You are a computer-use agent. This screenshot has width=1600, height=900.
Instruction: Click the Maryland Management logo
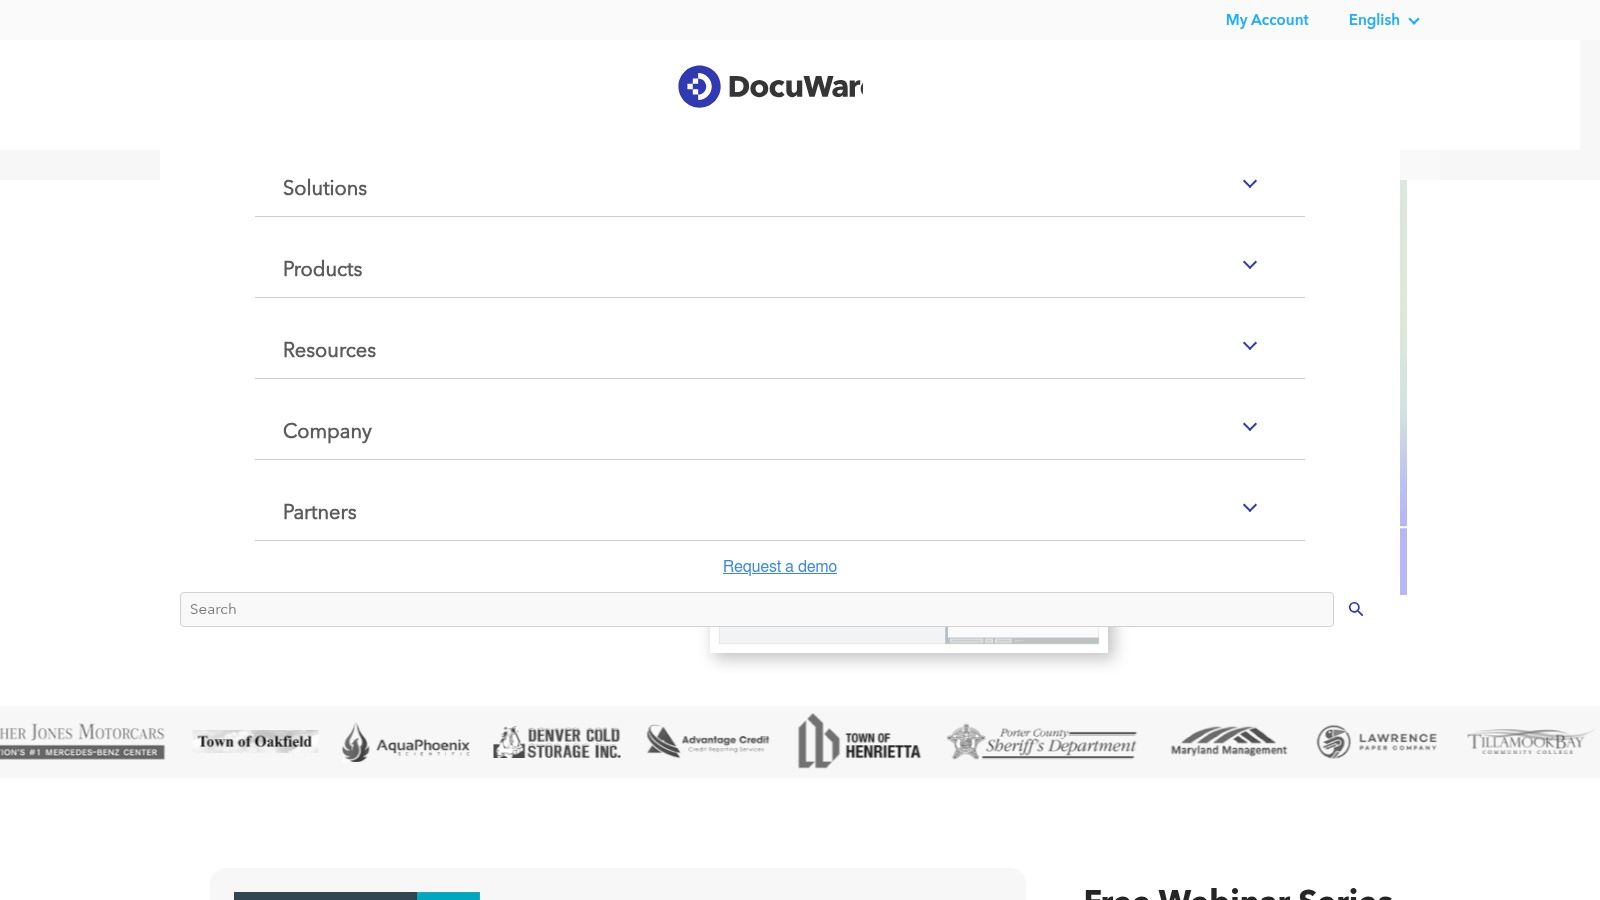click(x=1228, y=741)
